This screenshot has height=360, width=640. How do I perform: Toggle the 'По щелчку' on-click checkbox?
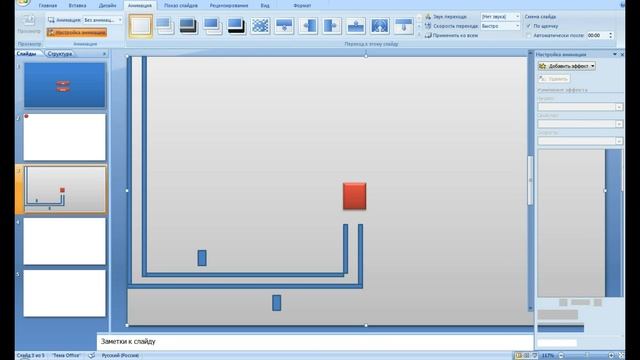click(529, 26)
